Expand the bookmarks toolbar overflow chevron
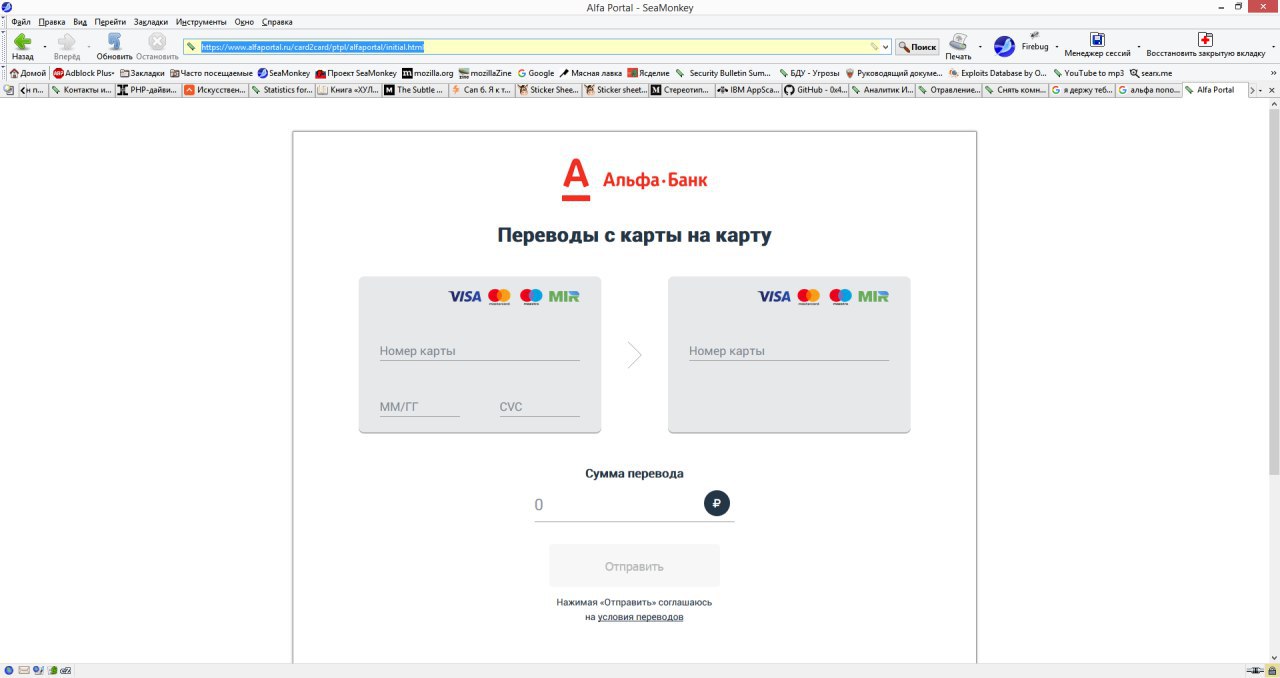This screenshot has width=1280, height=678. (x=1272, y=73)
